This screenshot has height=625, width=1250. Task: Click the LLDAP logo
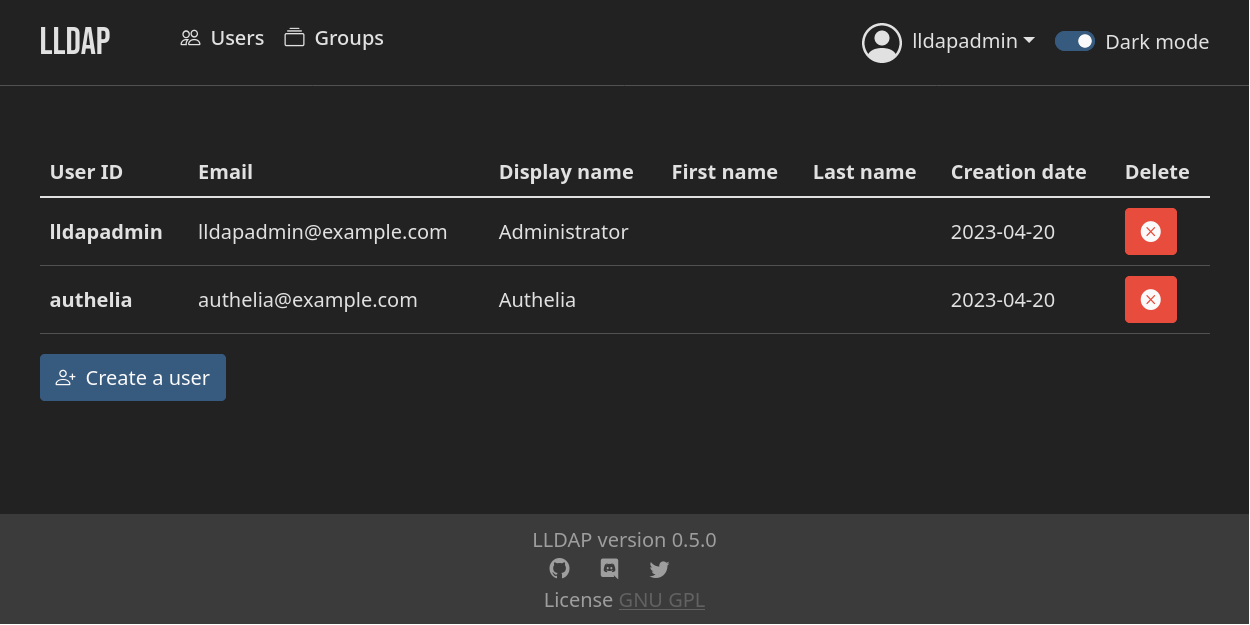point(74,40)
